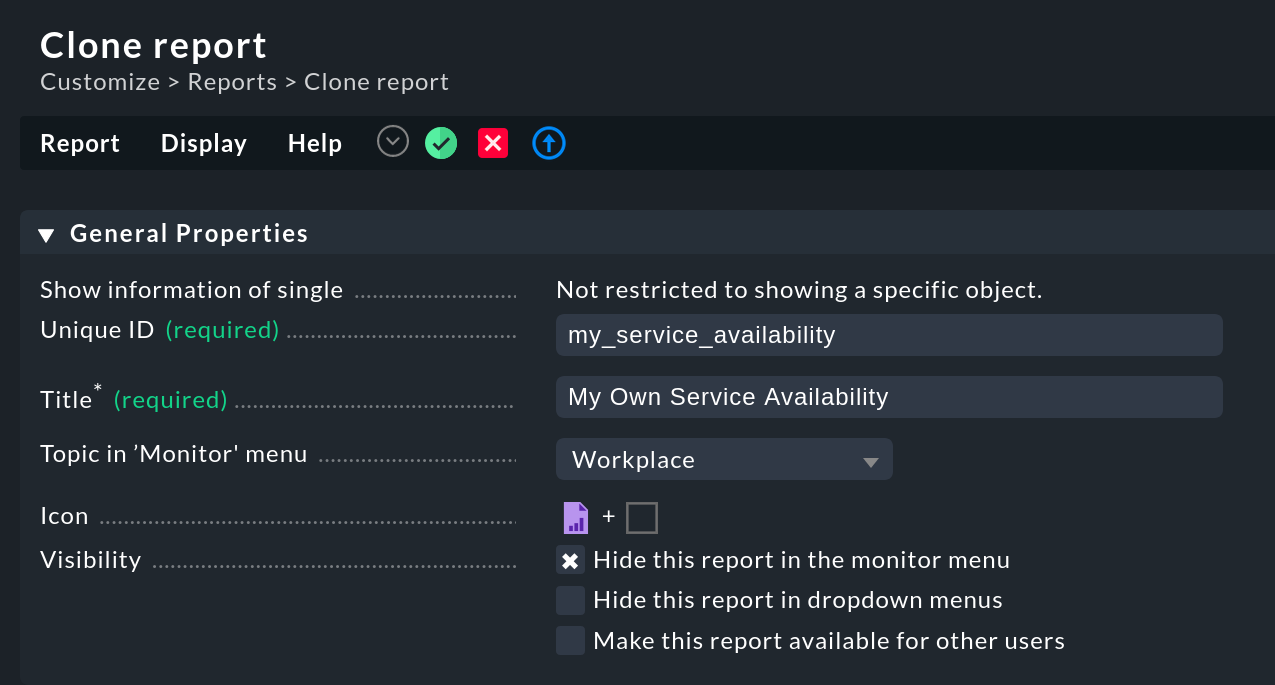The width and height of the screenshot is (1275, 685).
Task: Click the Reports breadcrumb
Action: click(232, 82)
